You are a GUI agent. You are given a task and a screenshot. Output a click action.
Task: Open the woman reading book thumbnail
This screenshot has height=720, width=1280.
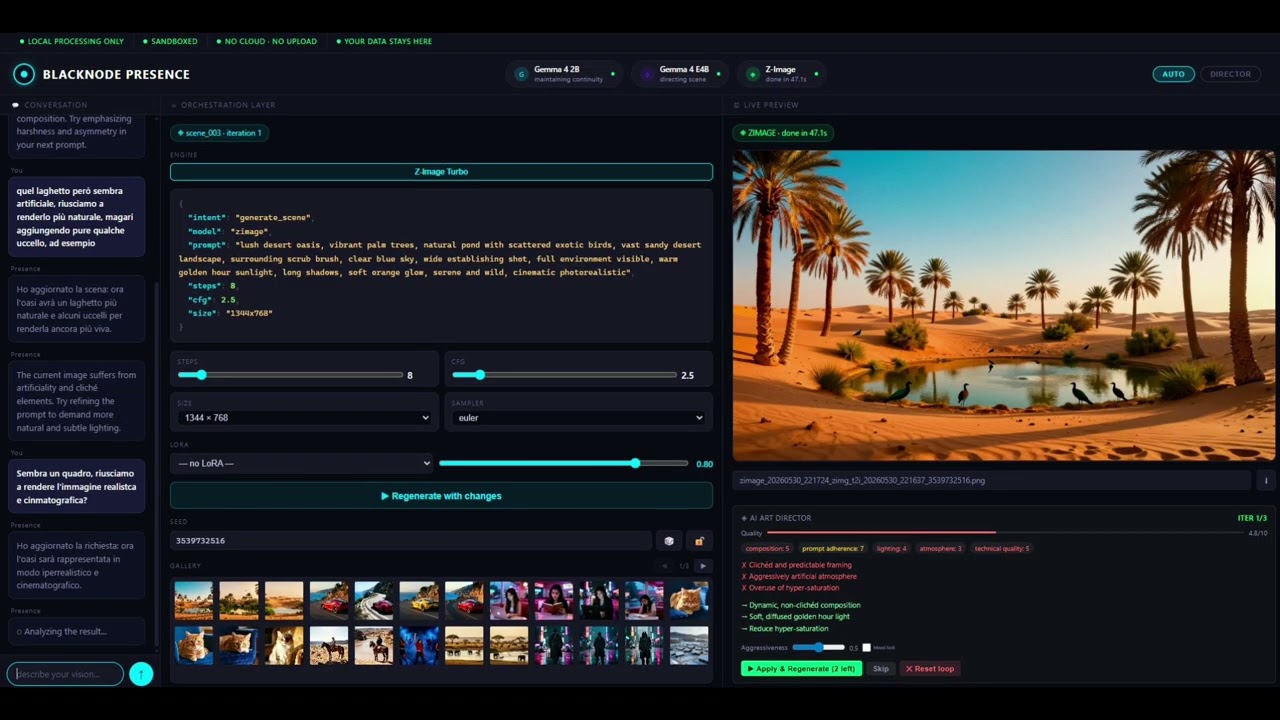pos(554,601)
